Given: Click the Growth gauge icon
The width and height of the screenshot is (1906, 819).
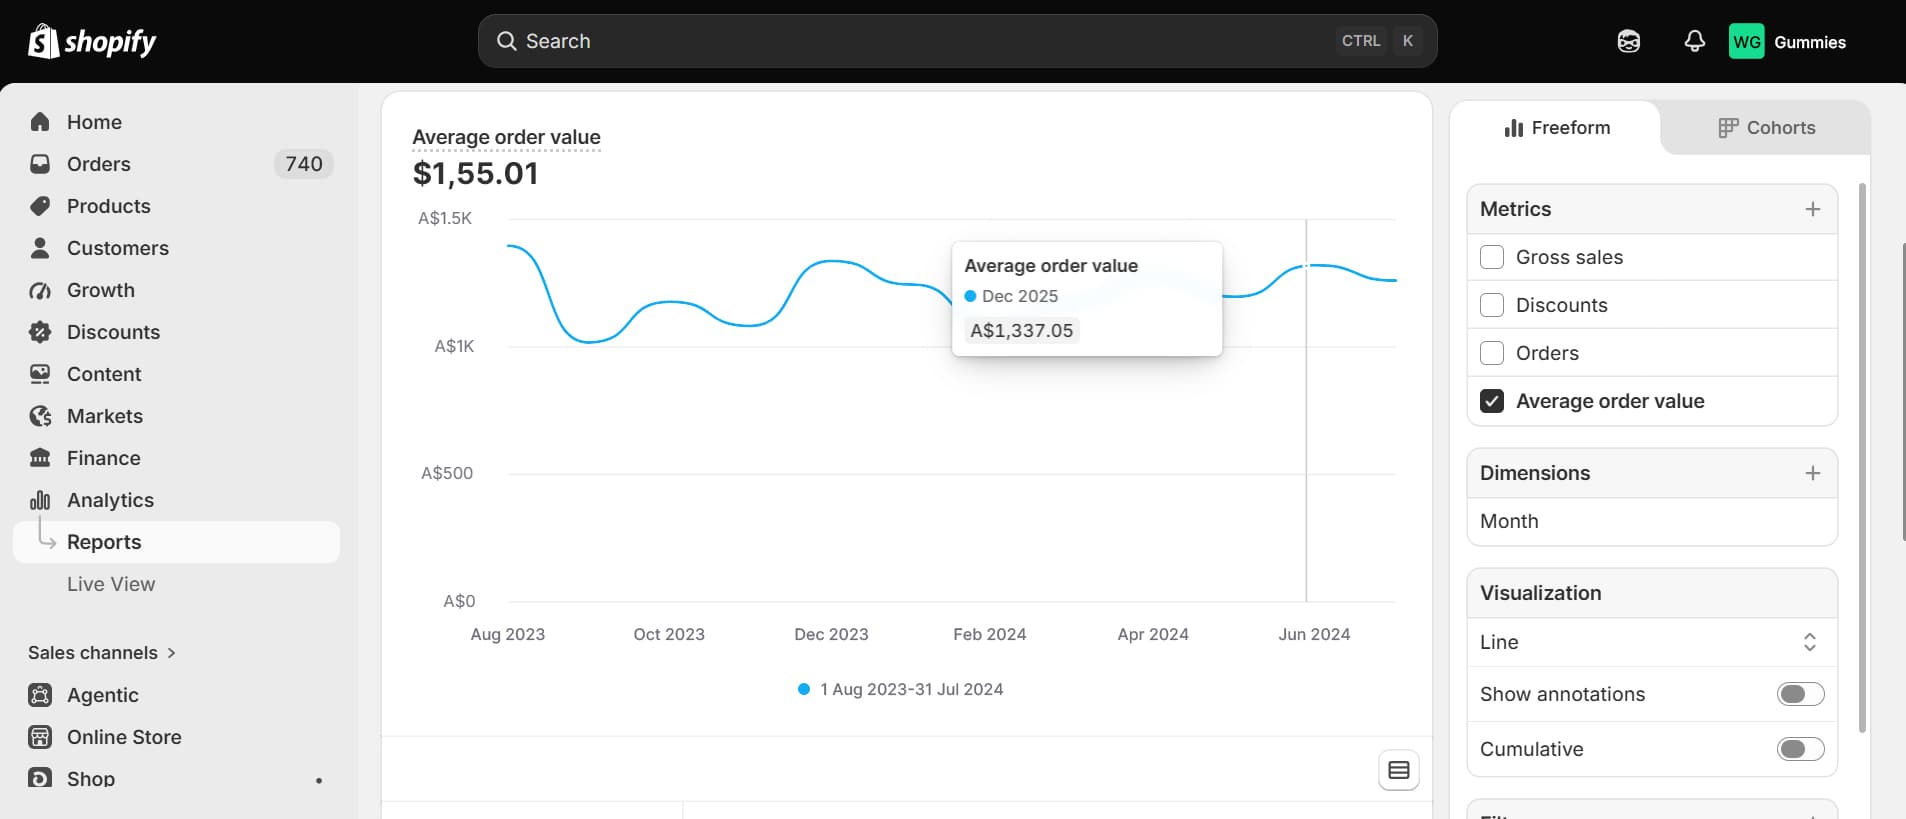Looking at the screenshot, I should point(40,290).
